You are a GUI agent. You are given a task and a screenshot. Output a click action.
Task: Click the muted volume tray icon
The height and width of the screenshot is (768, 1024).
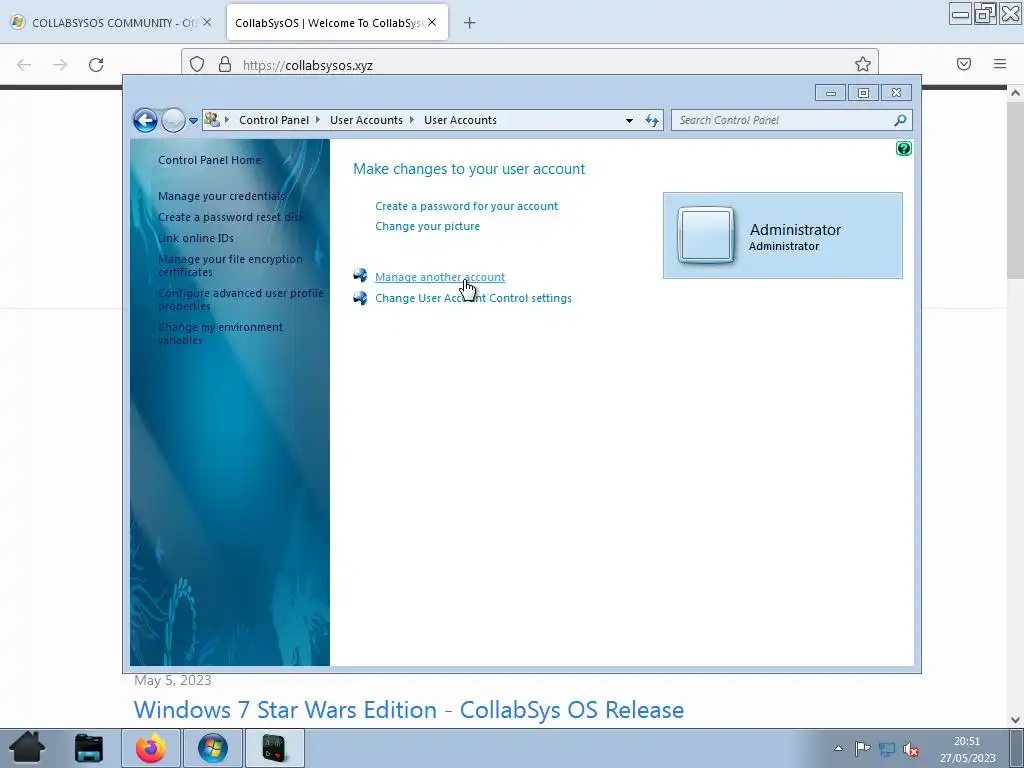click(911, 749)
